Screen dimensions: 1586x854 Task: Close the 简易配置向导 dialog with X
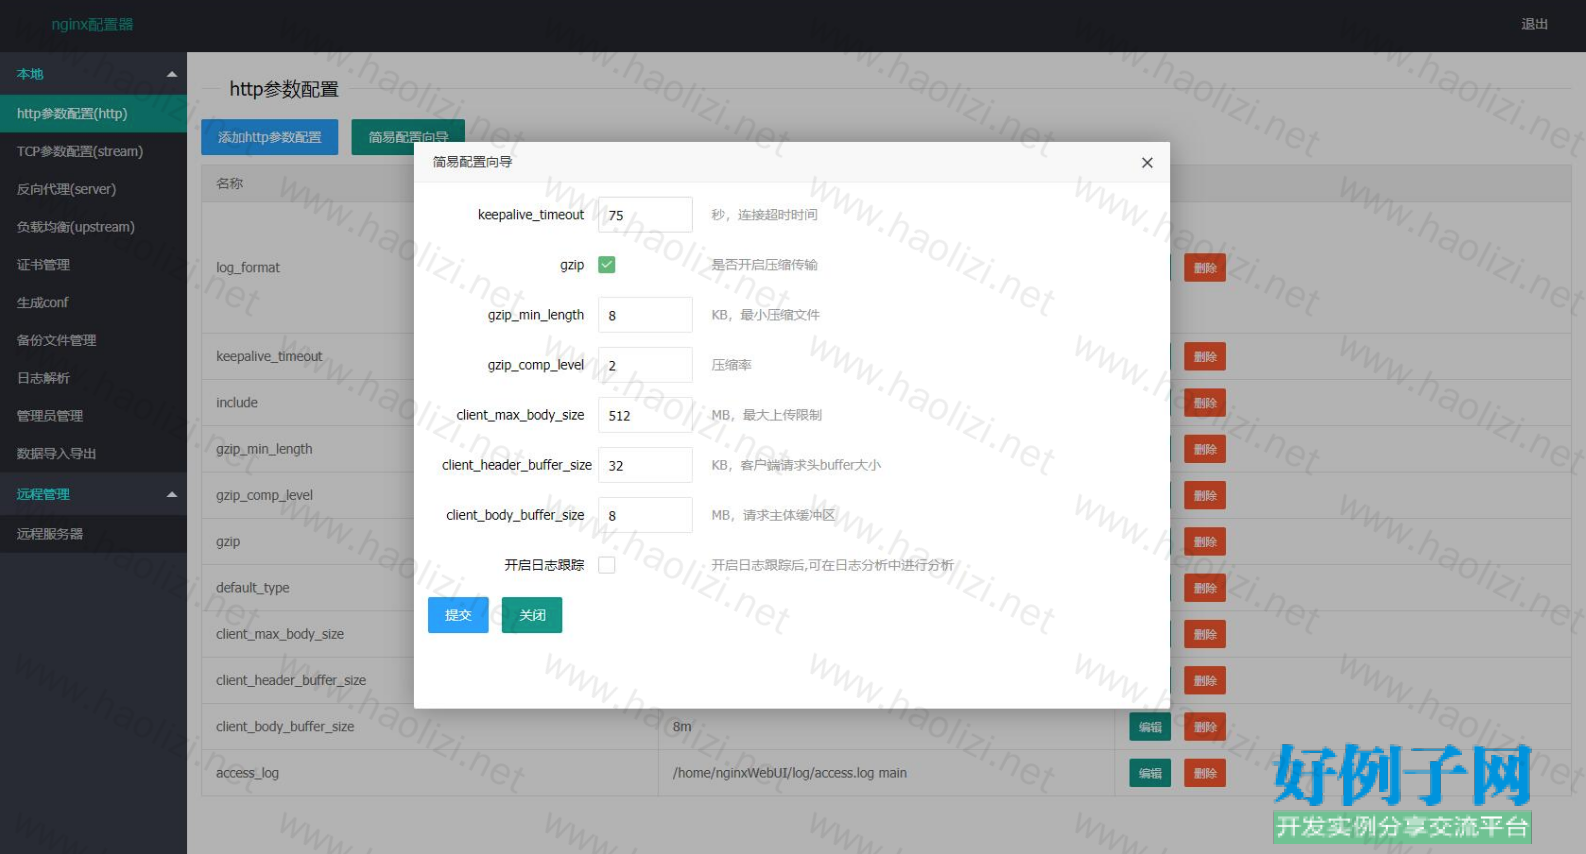(1147, 163)
